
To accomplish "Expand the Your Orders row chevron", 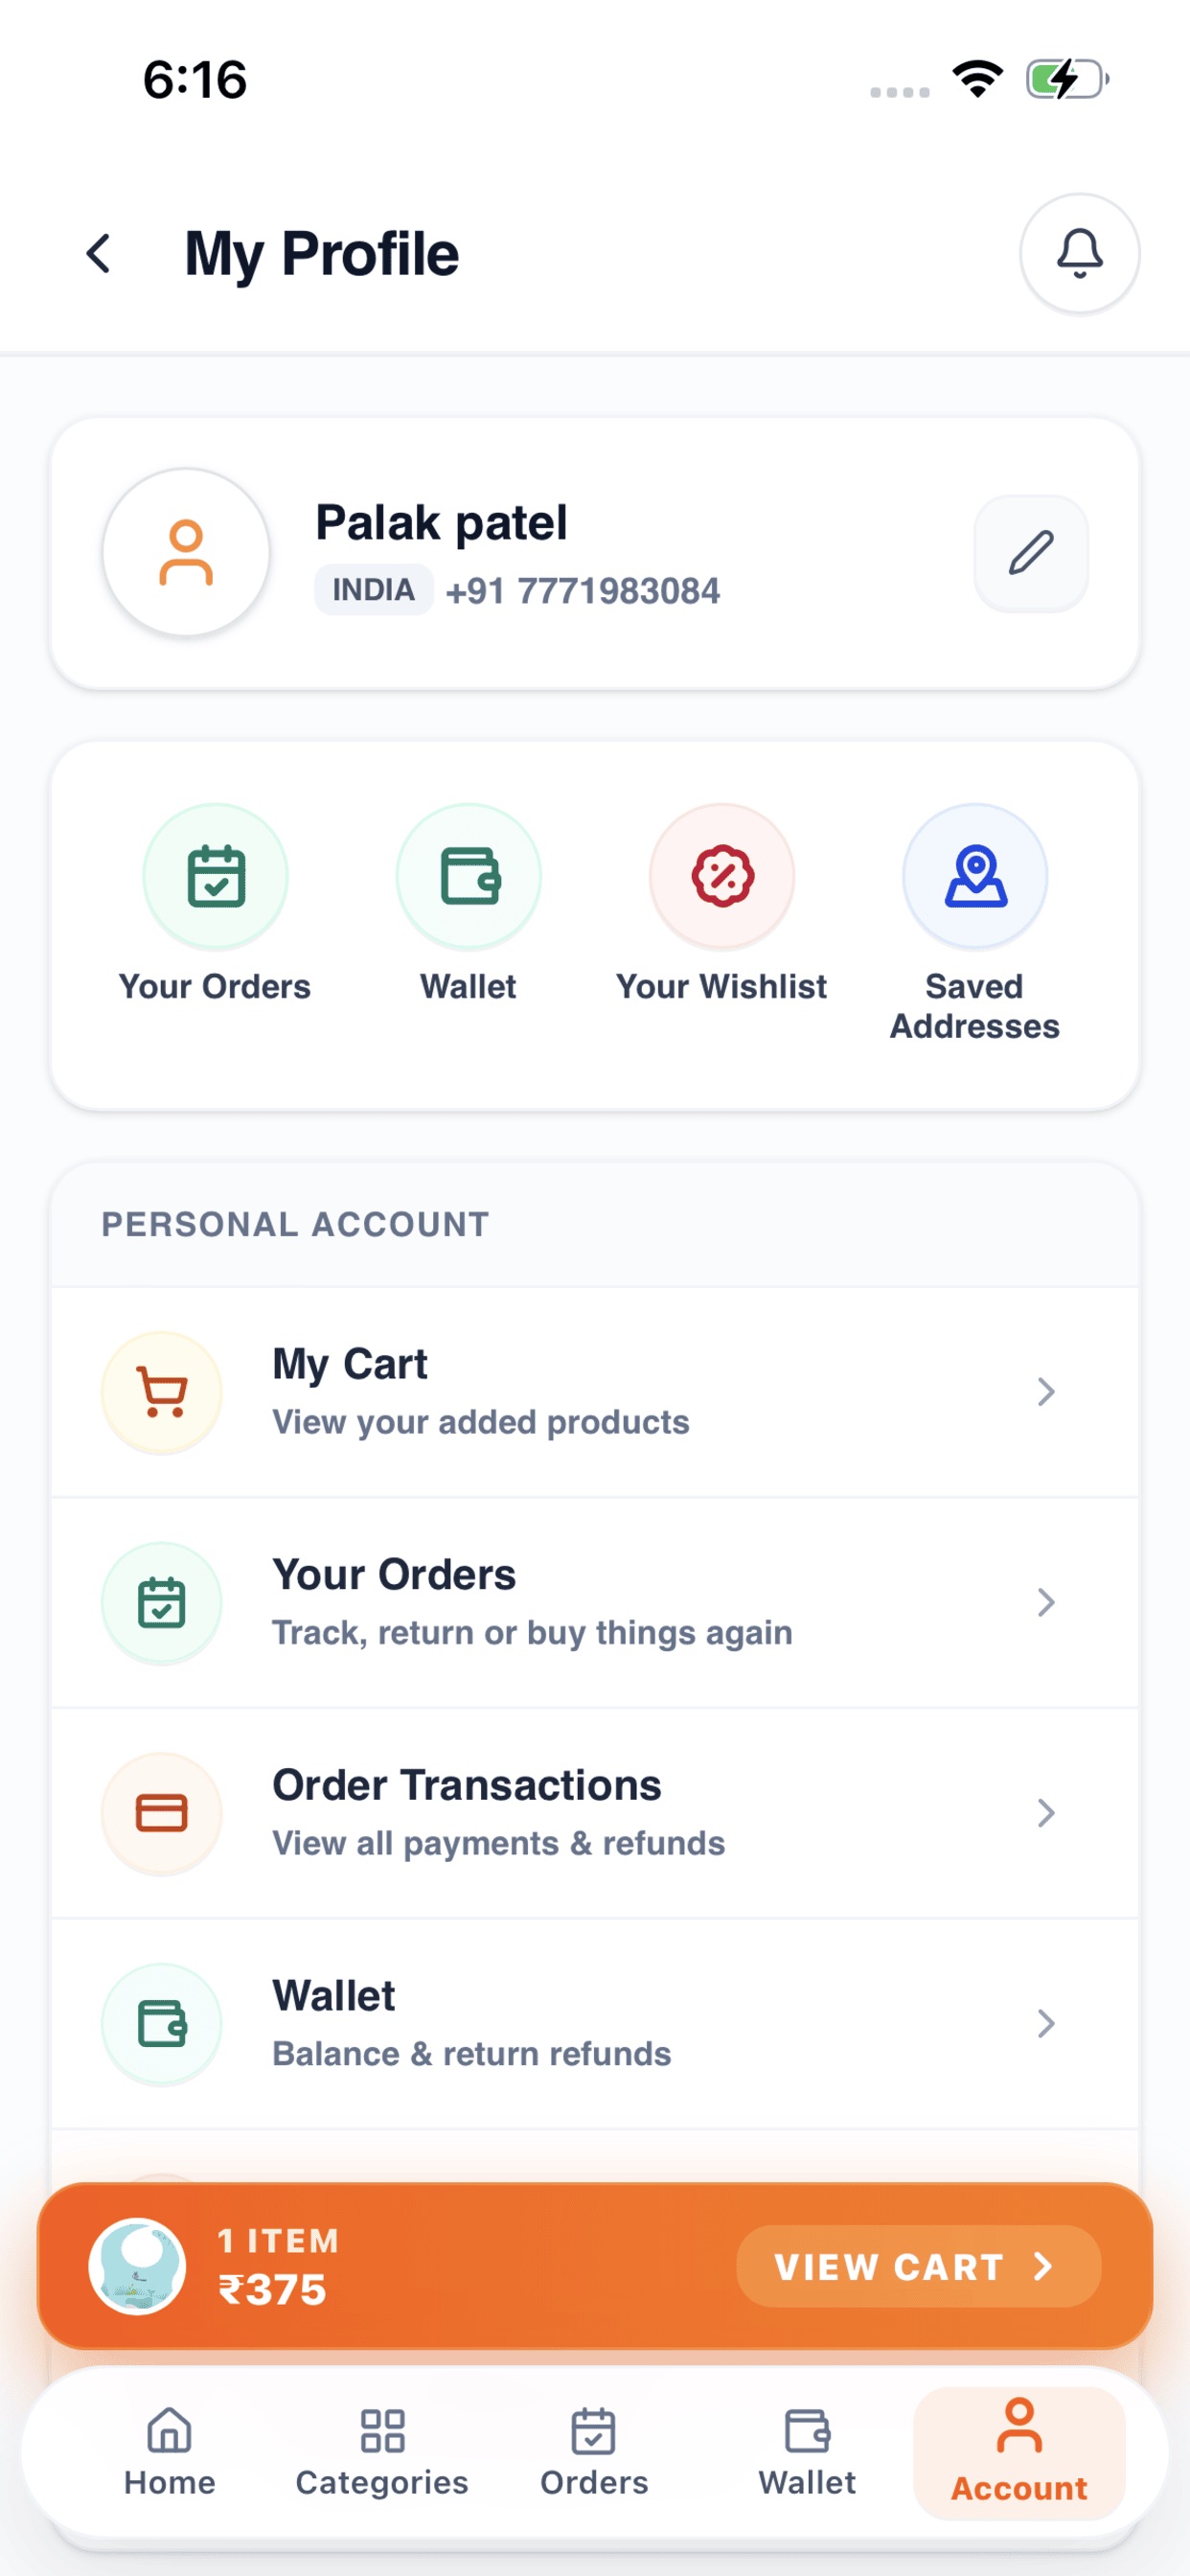I will click(1046, 1602).
